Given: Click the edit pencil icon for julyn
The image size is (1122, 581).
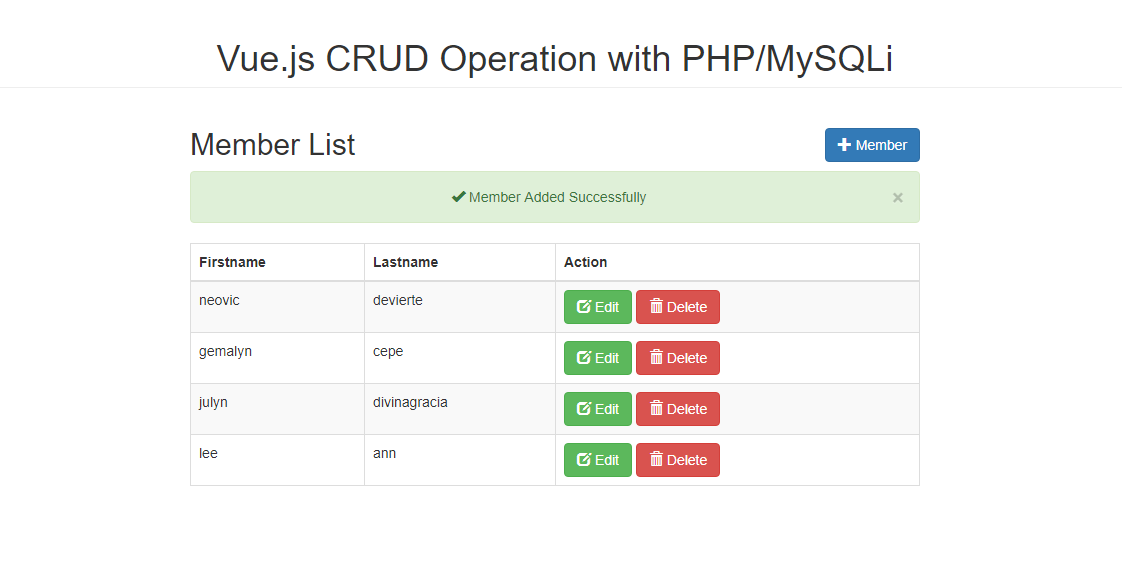Looking at the screenshot, I should click(584, 408).
